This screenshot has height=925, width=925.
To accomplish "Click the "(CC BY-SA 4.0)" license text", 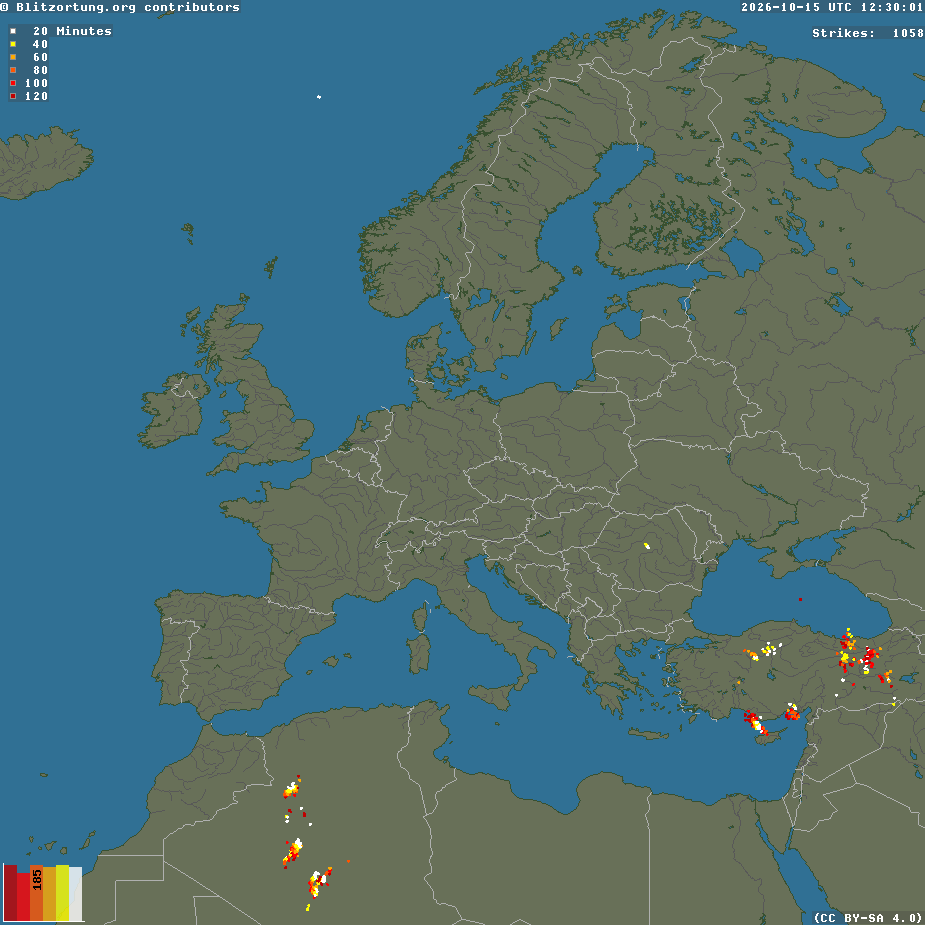I will click(869, 917).
